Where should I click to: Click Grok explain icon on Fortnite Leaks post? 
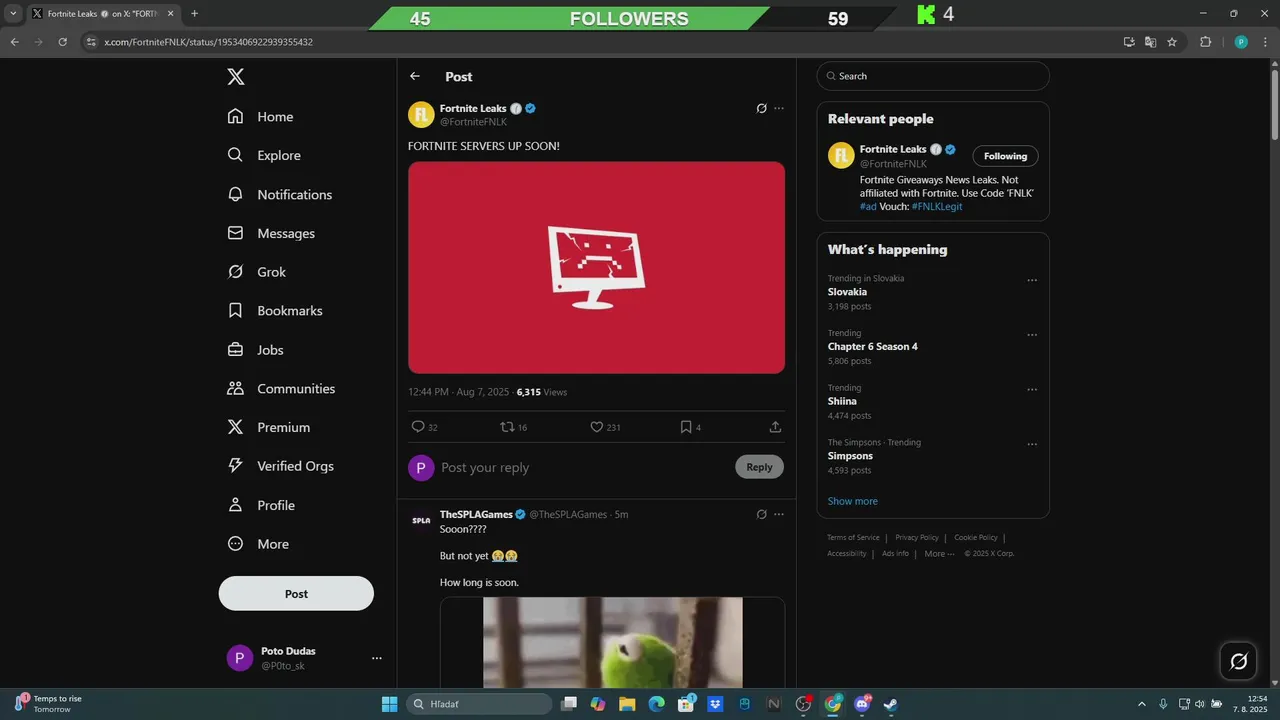coord(761,108)
